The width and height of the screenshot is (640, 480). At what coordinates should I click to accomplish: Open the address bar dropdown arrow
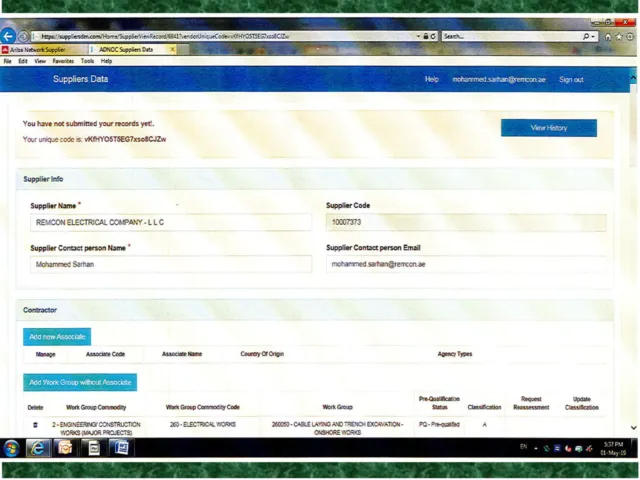pos(418,36)
